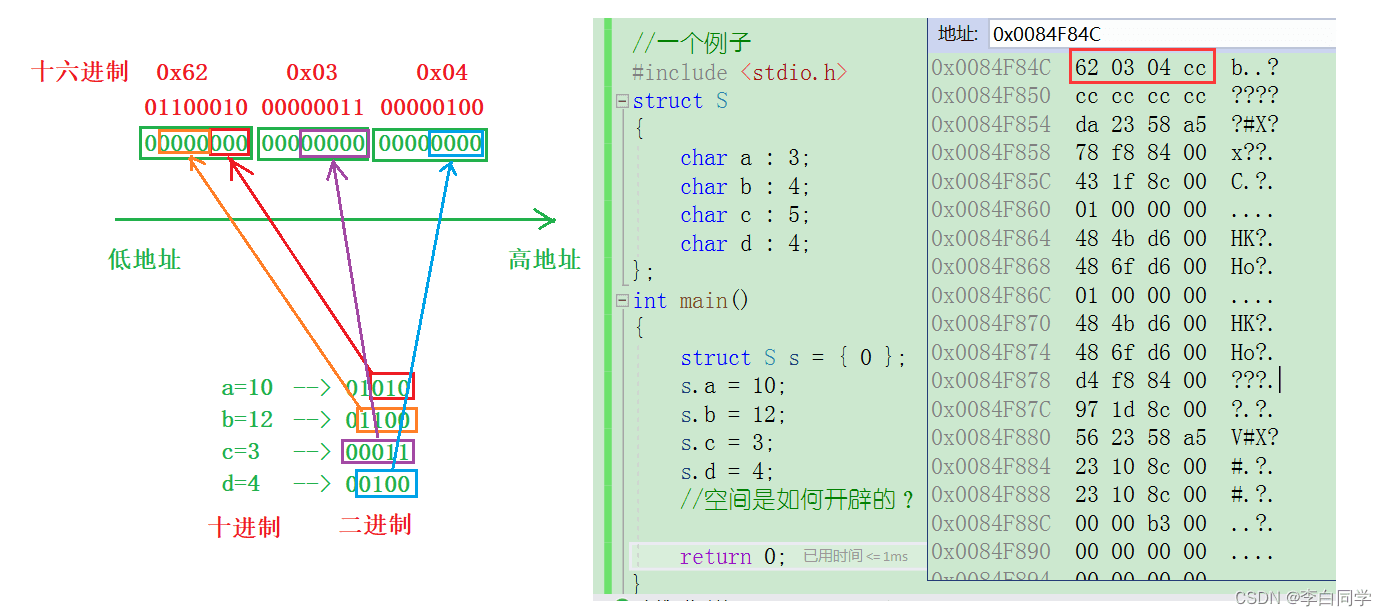Click the s.d = 4; statement

727,471
